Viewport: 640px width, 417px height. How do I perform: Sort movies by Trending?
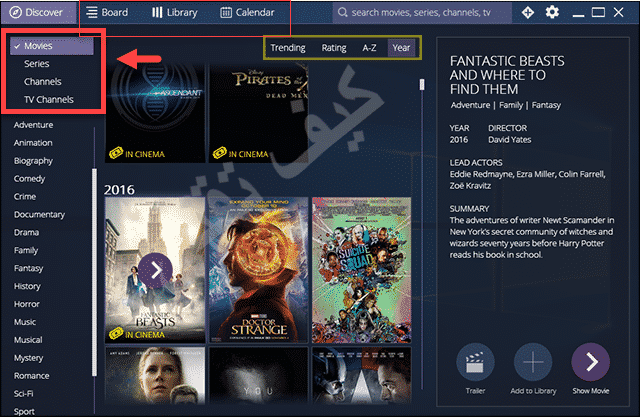tap(288, 48)
